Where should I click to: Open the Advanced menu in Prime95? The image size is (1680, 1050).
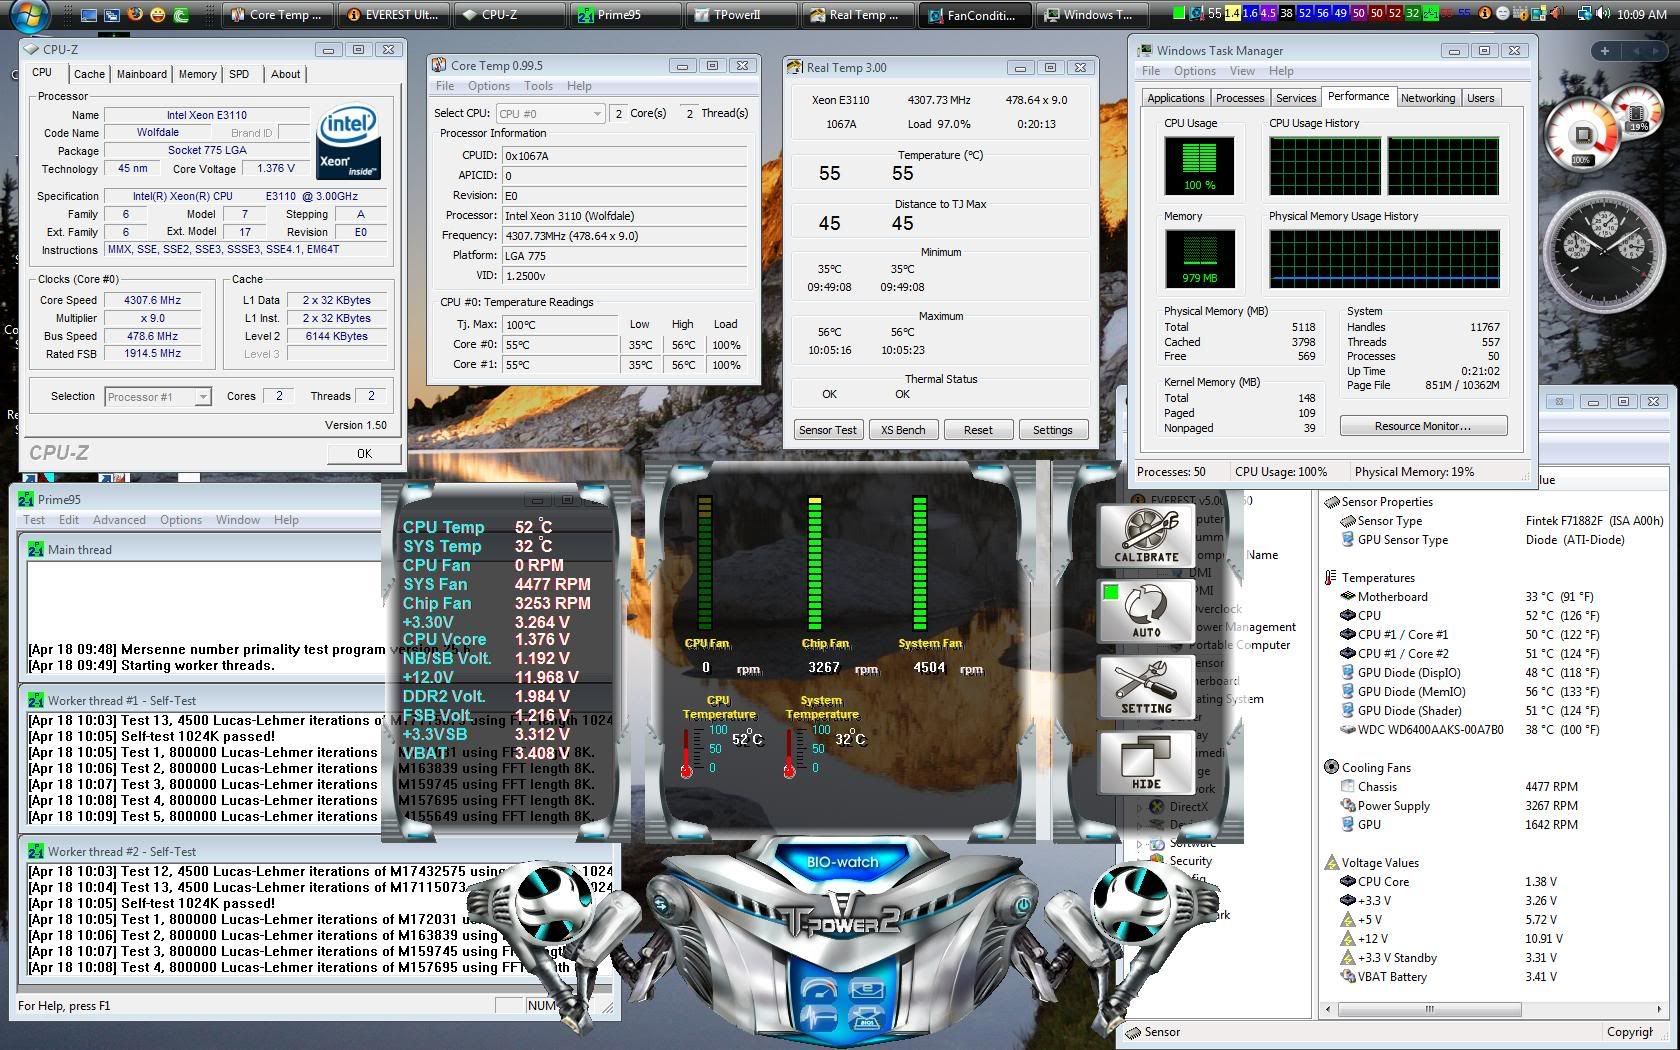pyautogui.click(x=119, y=520)
